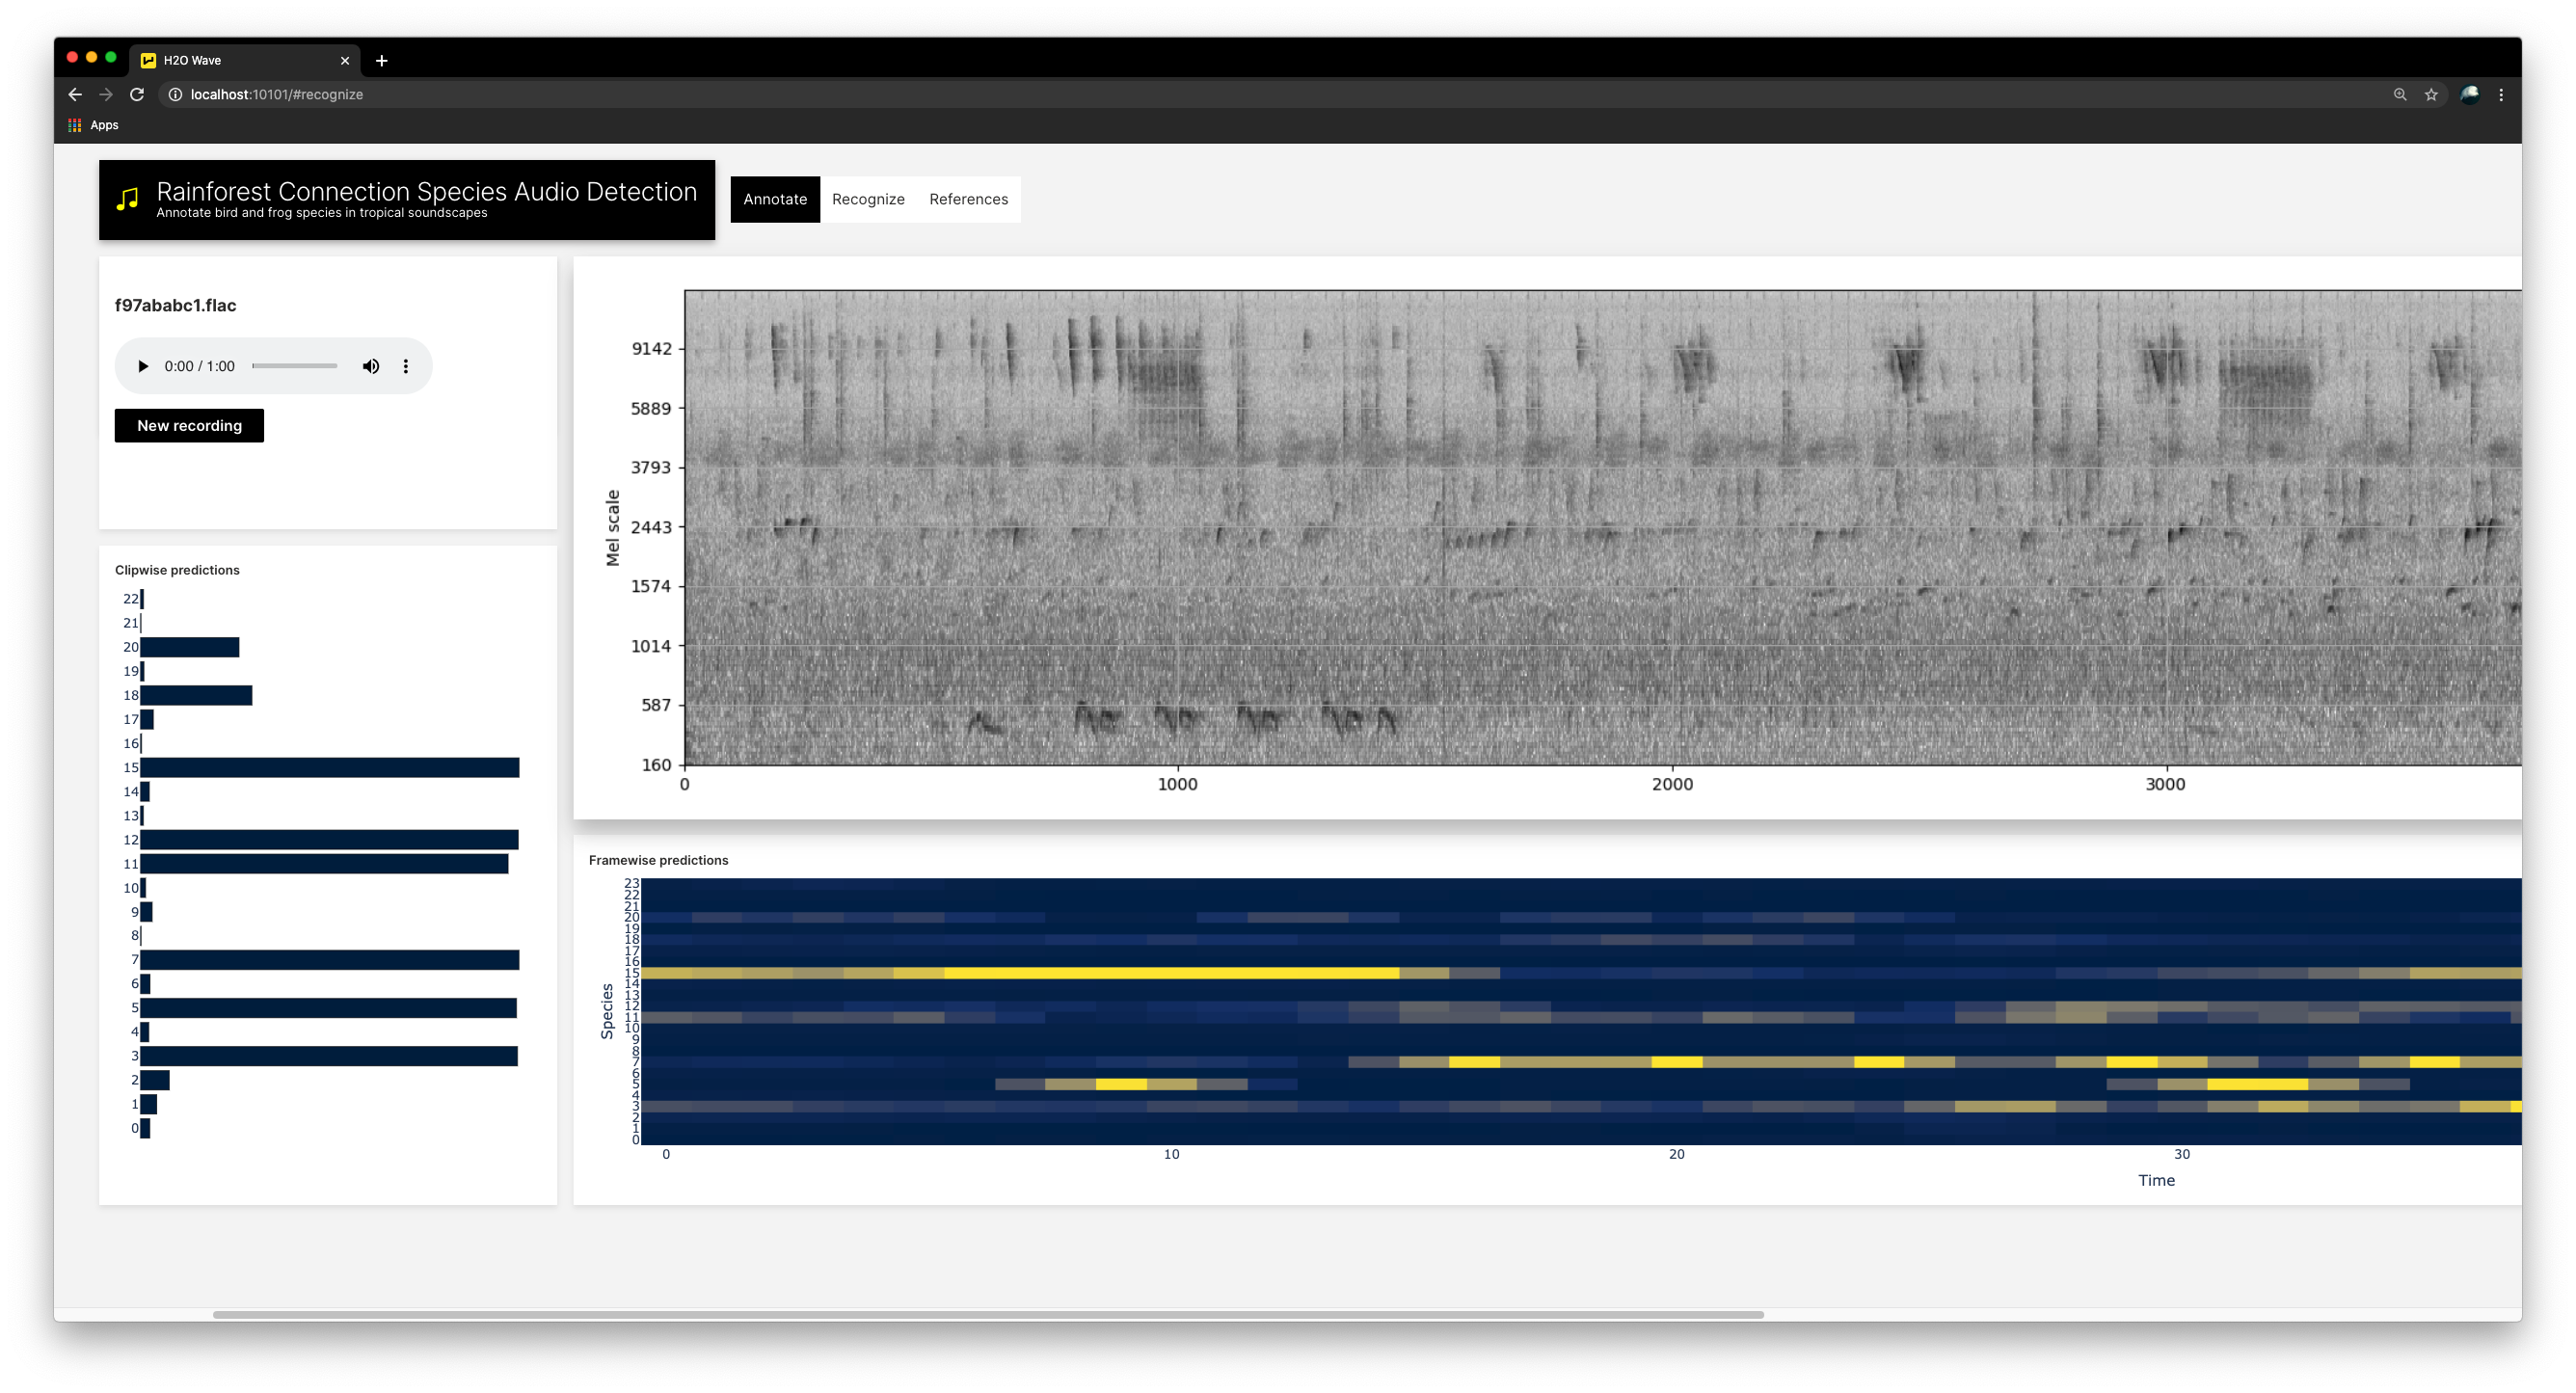Mute the audio player volume
The width and height of the screenshot is (2576, 1393).
pos(371,366)
